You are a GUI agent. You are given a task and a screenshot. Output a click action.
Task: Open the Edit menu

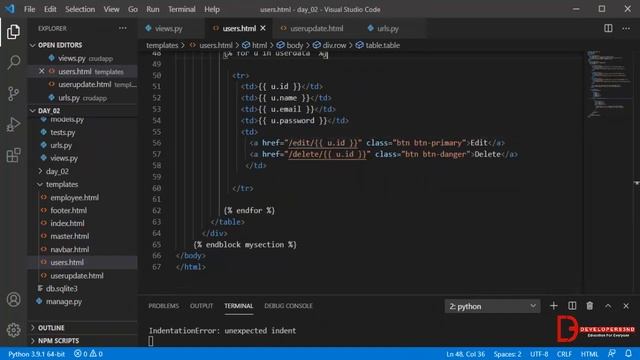point(50,9)
